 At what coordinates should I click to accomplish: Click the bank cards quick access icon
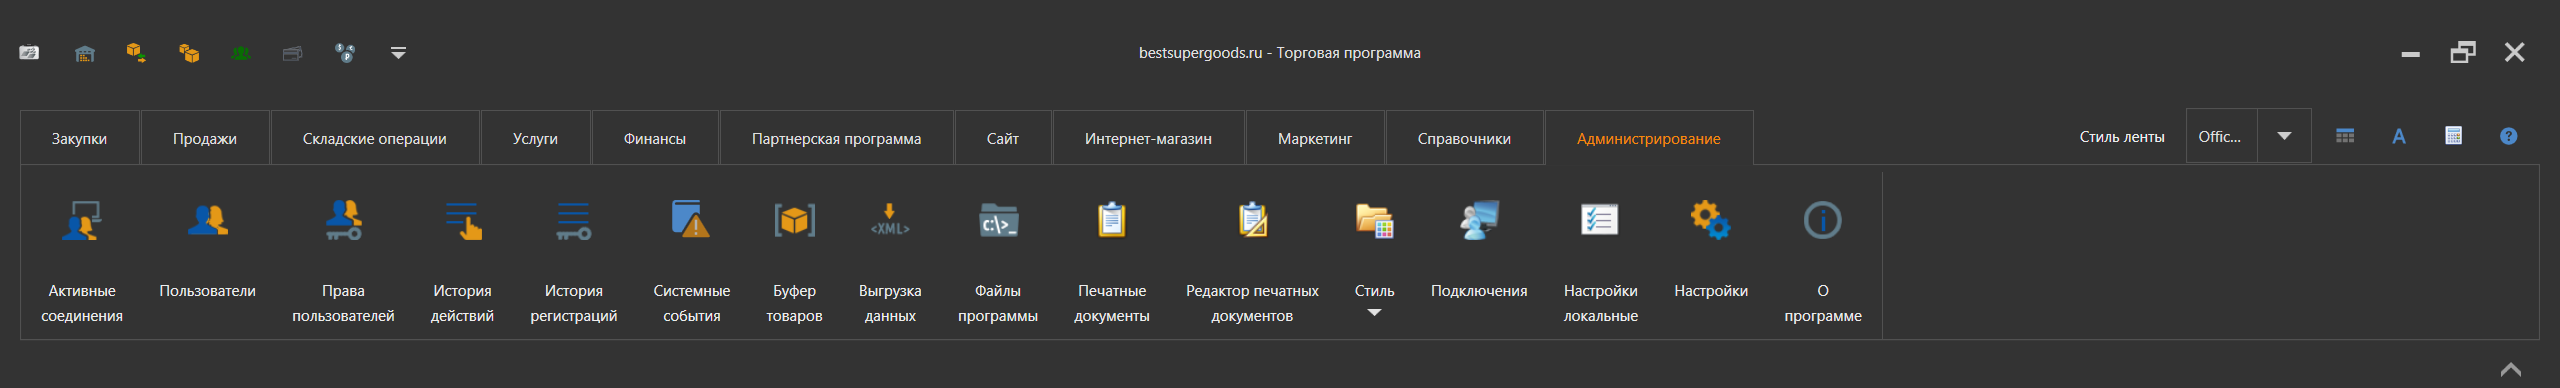(x=292, y=53)
